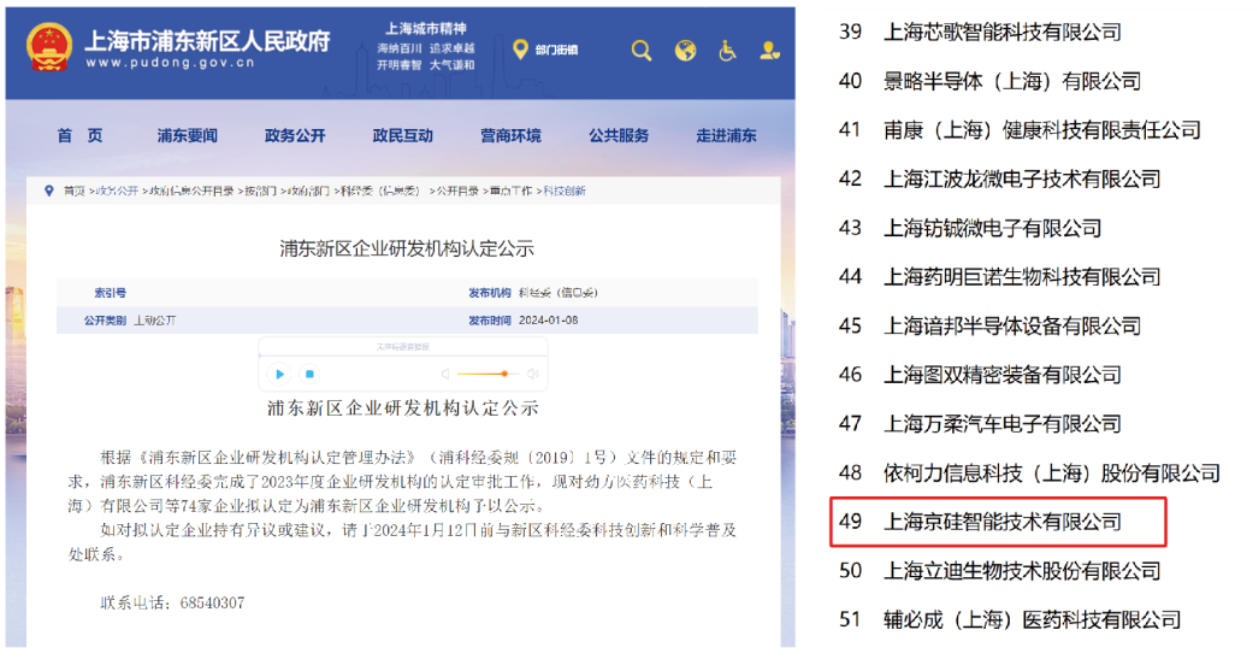This screenshot has width=1257, height=669.
Task: Select row 47 上海万柔汽车电子有限公司
Action: coord(980,424)
